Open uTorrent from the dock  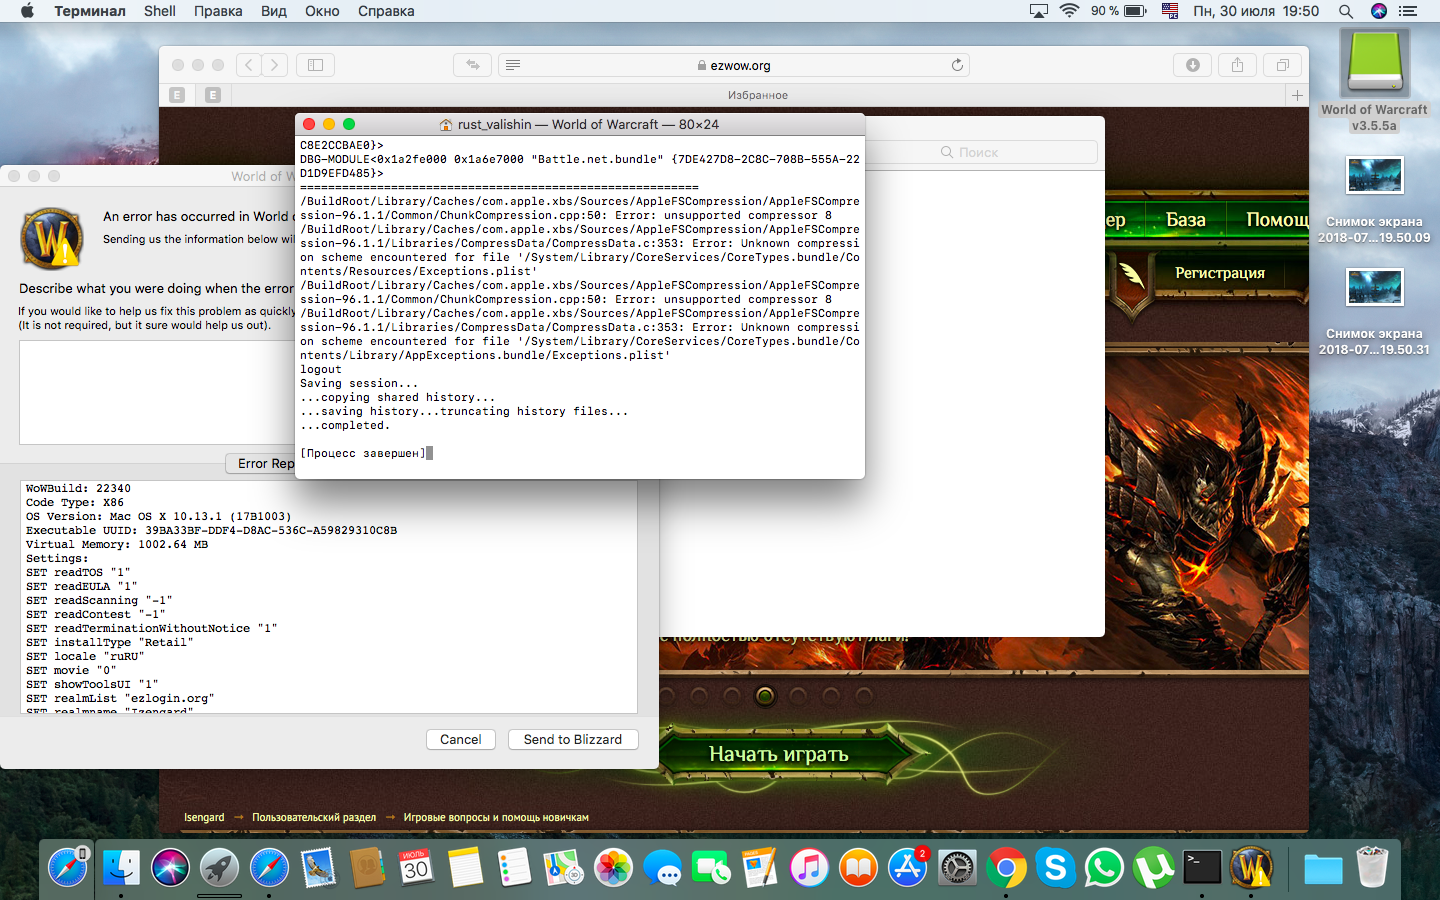tap(1153, 868)
